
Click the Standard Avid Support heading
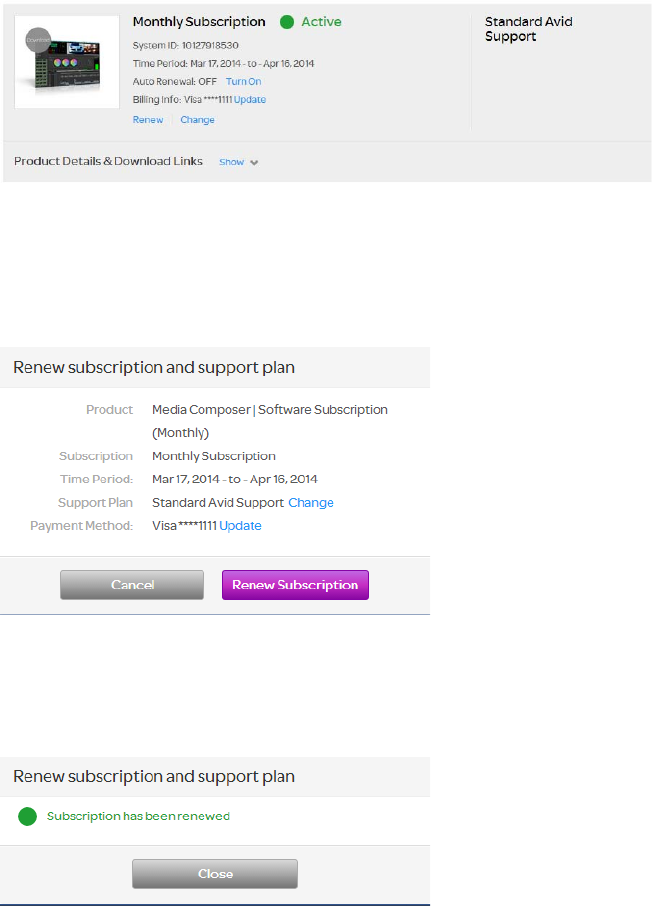click(528, 29)
